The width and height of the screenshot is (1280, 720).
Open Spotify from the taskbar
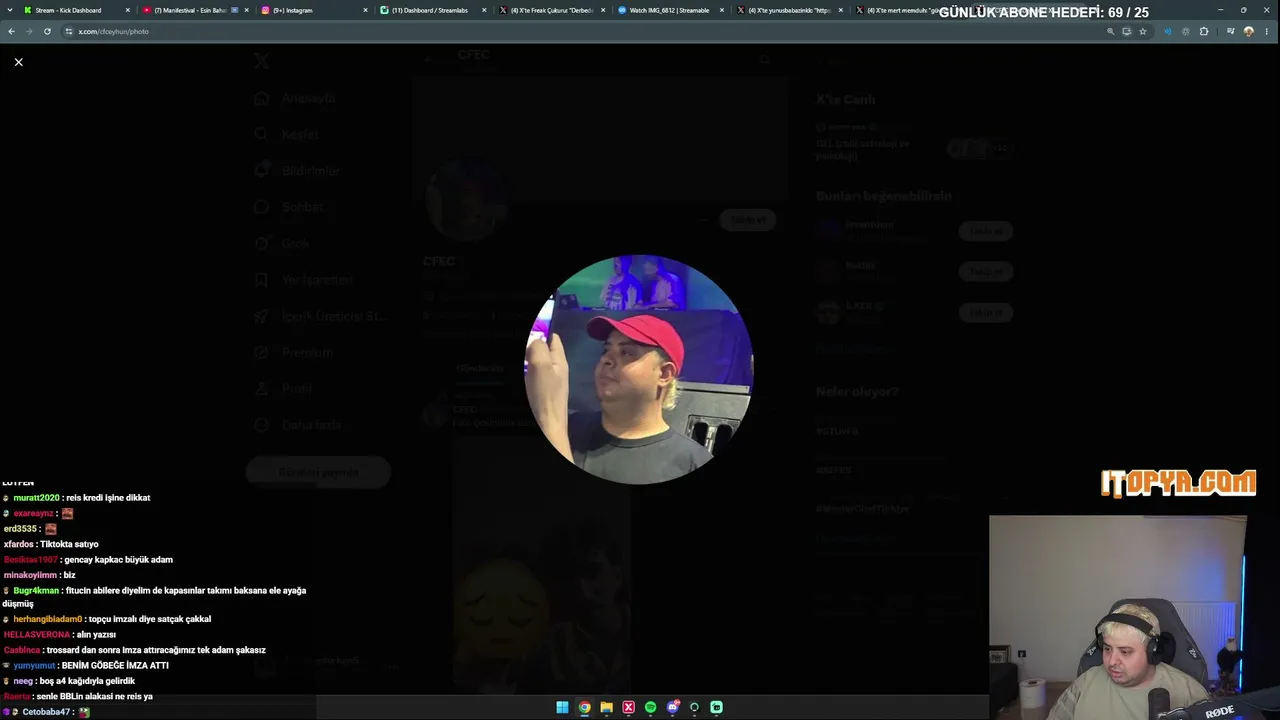650,707
